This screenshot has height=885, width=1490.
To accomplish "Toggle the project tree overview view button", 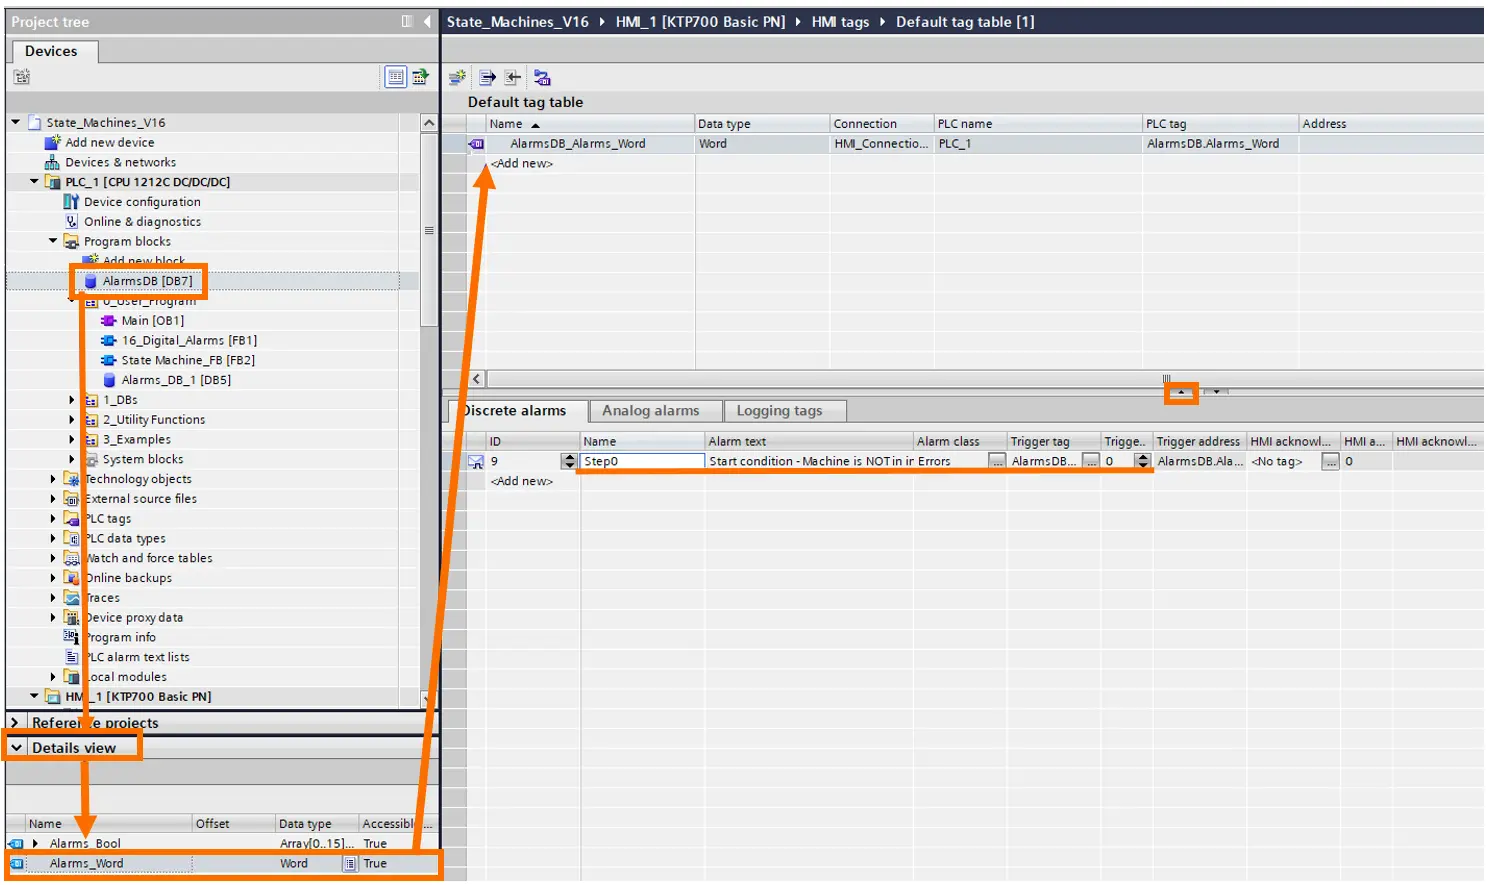I will coord(396,77).
